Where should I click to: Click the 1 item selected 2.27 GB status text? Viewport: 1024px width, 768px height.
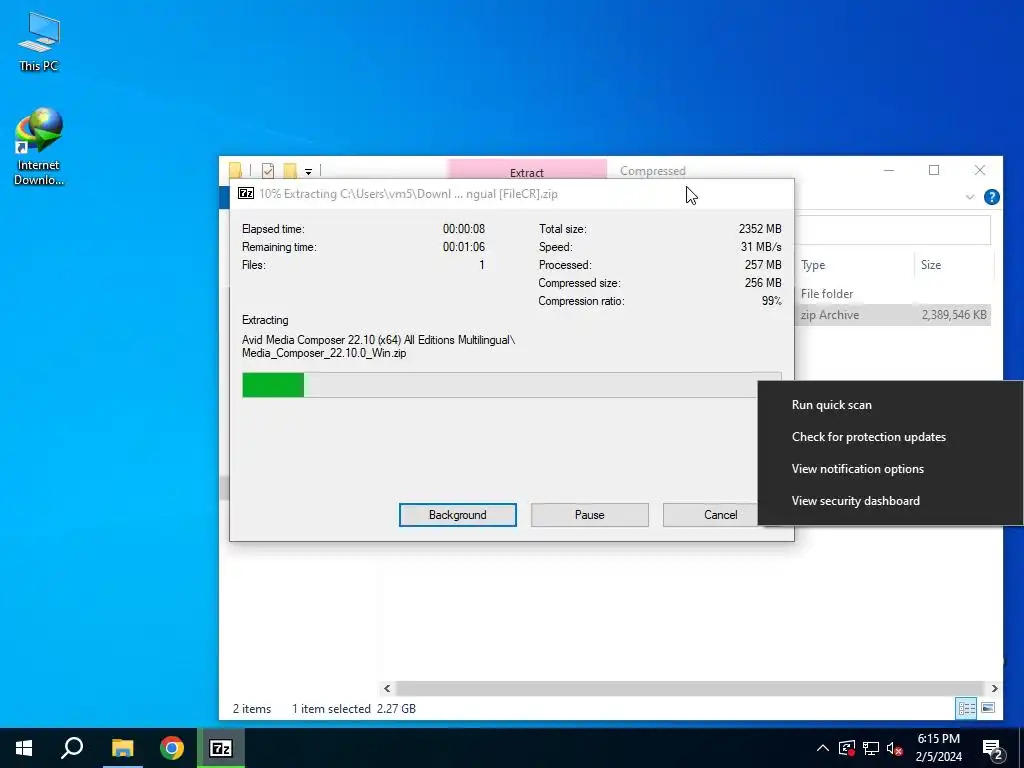(353, 709)
